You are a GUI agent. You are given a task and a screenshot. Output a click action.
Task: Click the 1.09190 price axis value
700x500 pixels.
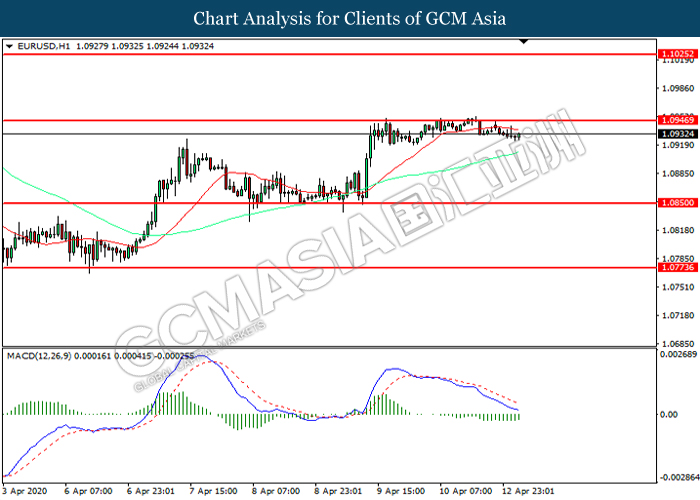click(678, 145)
